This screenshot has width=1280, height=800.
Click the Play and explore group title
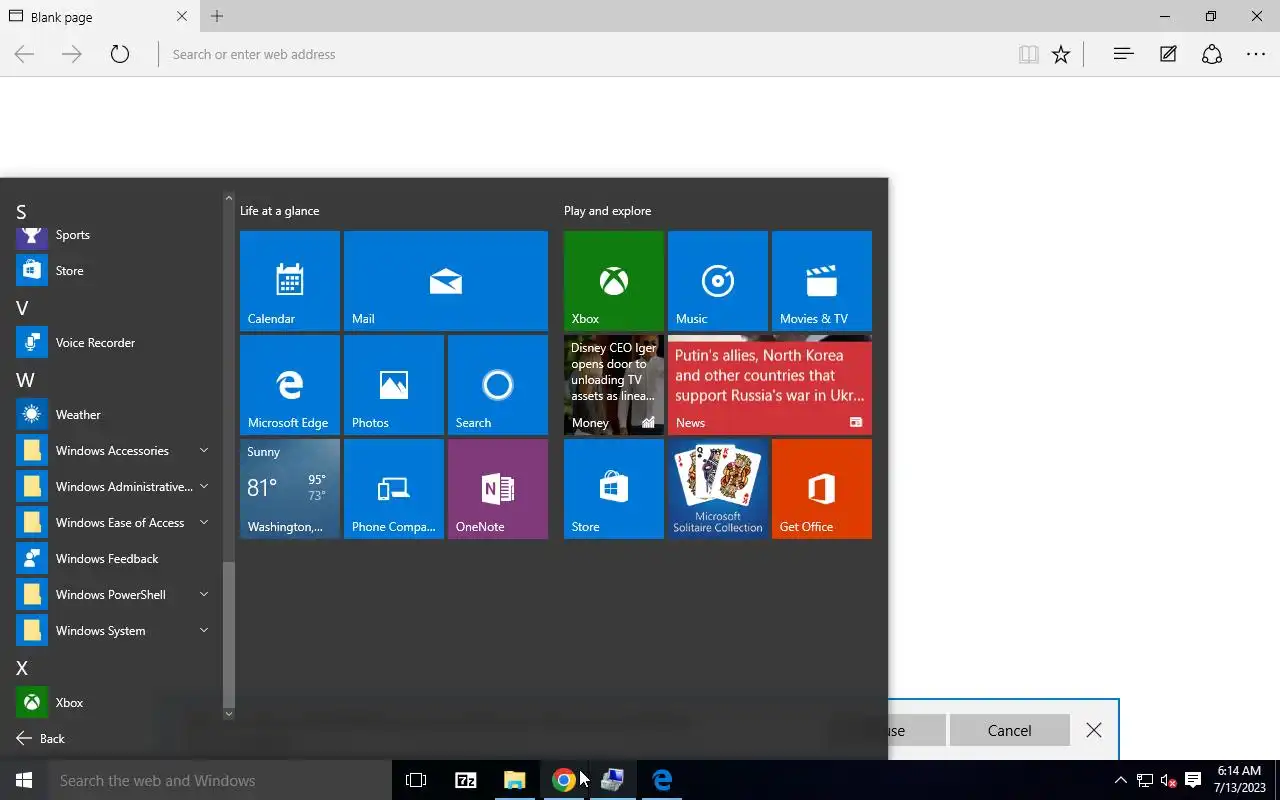click(607, 211)
